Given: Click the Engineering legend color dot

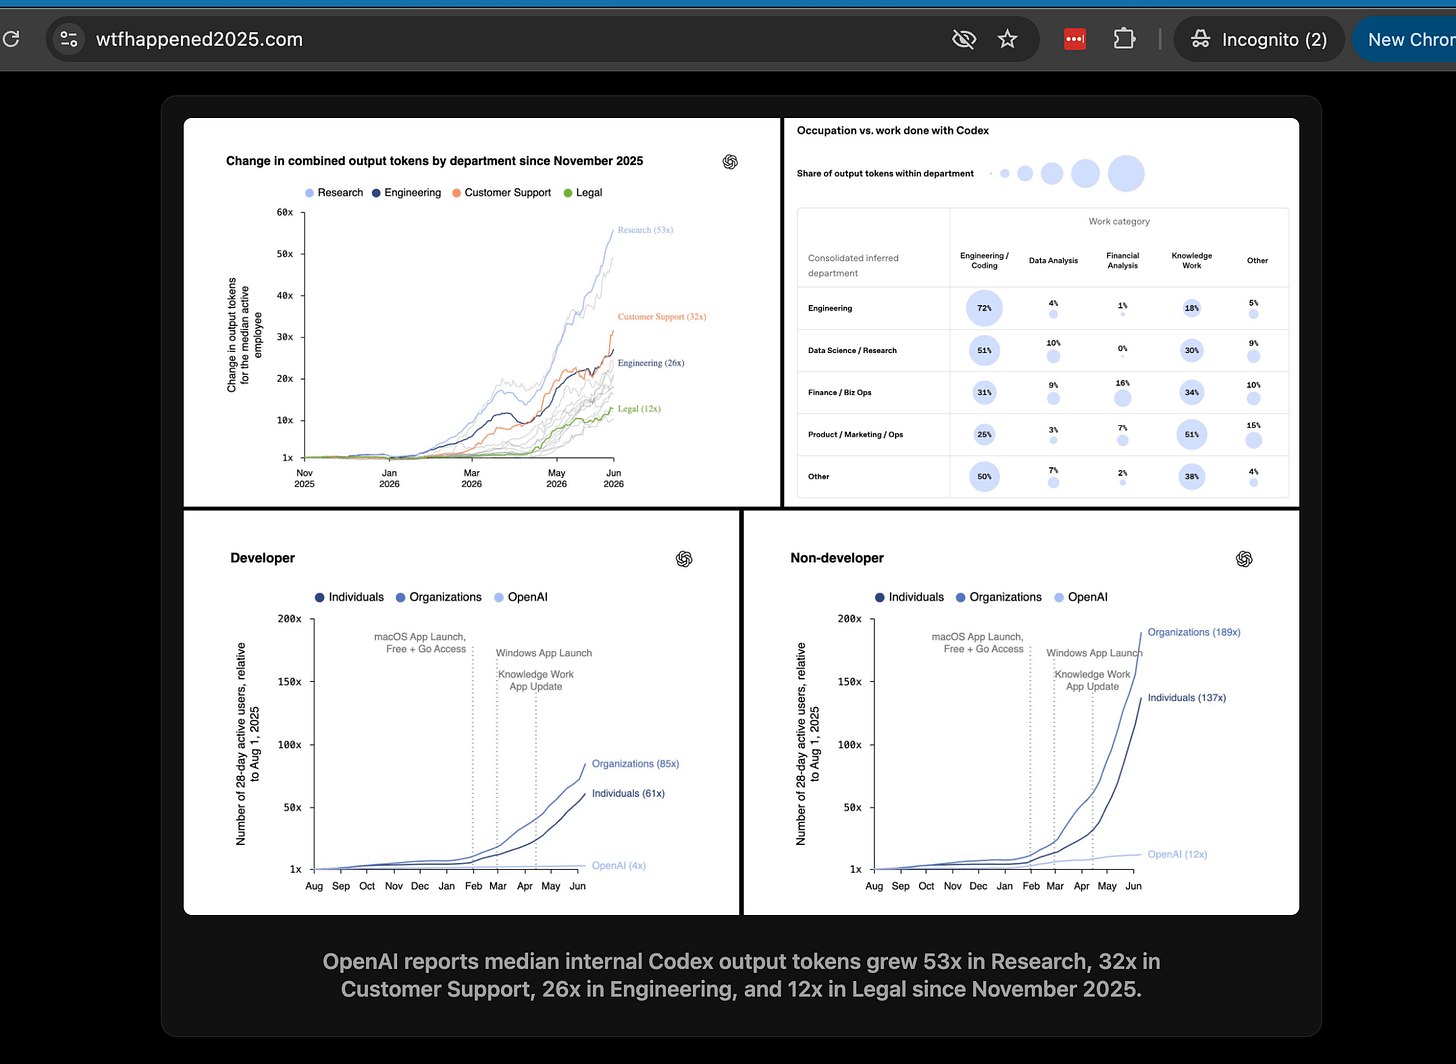Looking at the screenshot, I should coord(376,193).
